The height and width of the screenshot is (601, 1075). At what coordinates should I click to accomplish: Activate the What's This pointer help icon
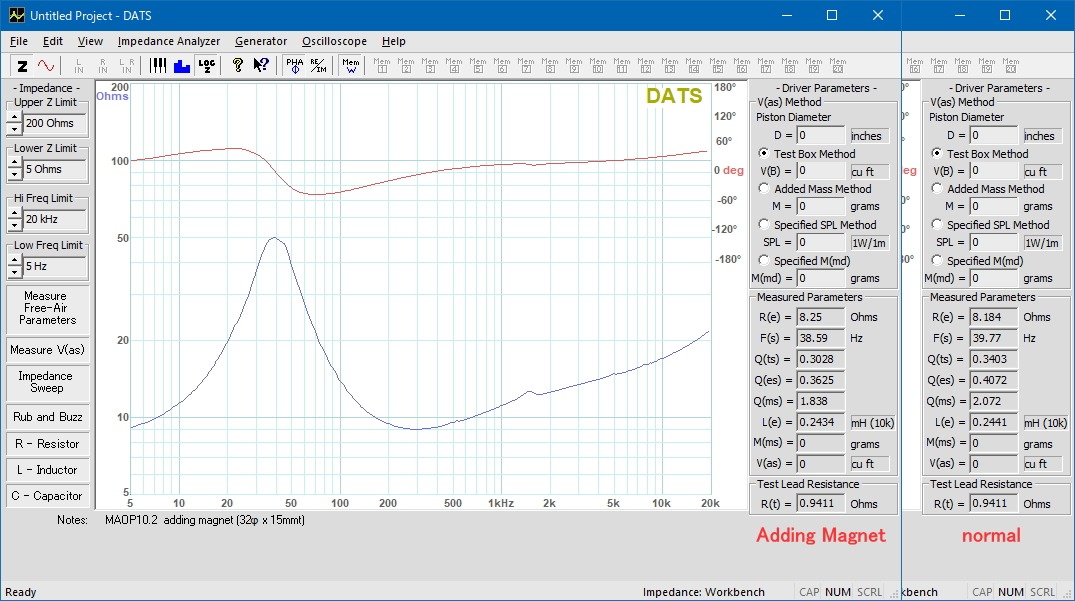pyautogui.click(x=261, y=66)
